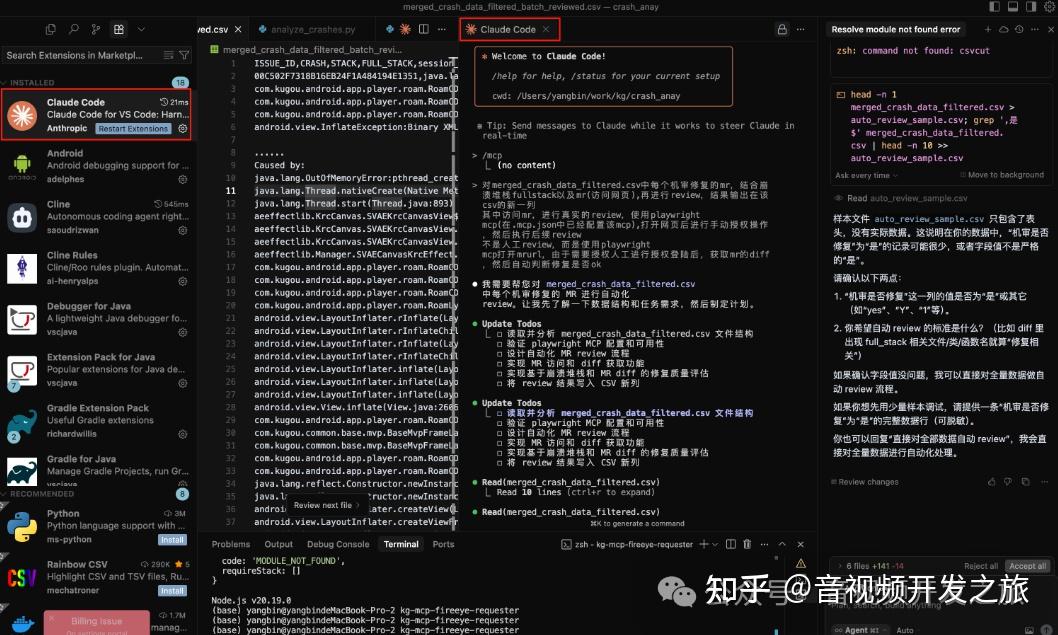Toggle the editor lock icon top right
The height and width of the screenshot is (635, 1058).
point(783,28)
